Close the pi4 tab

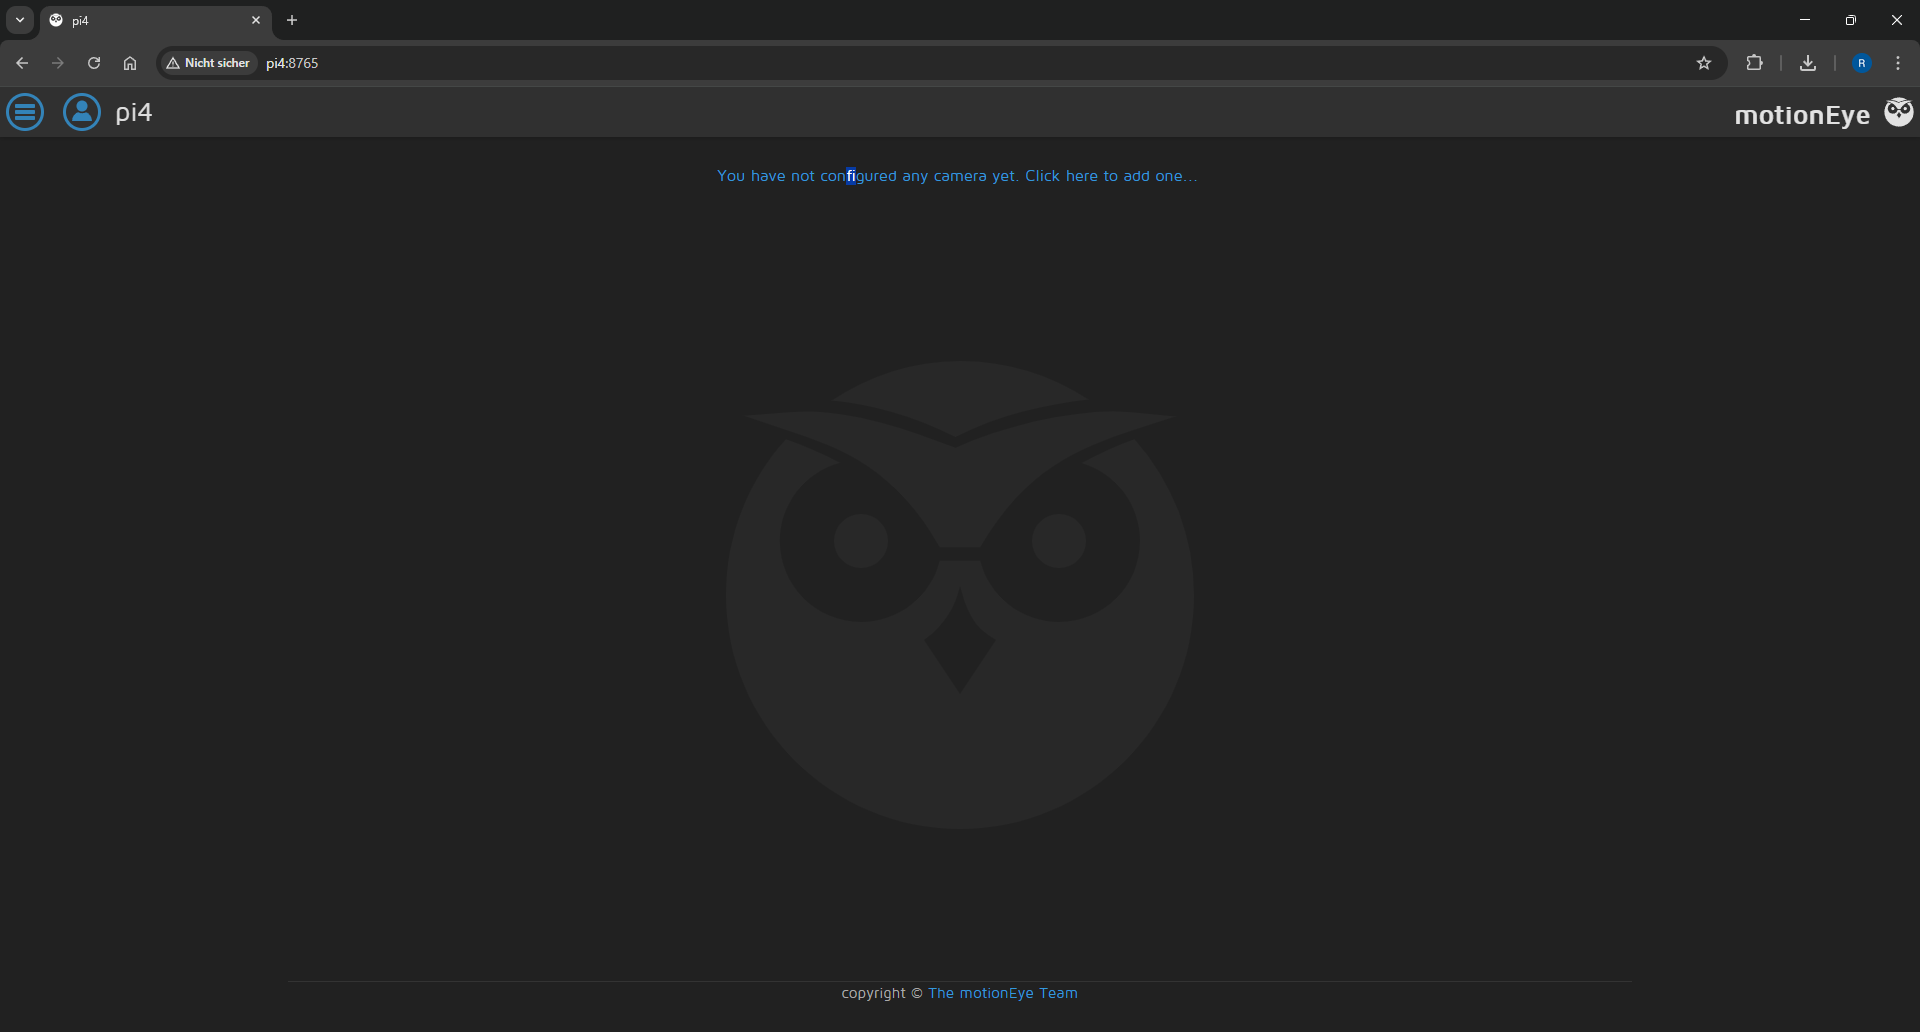point(256,20)
